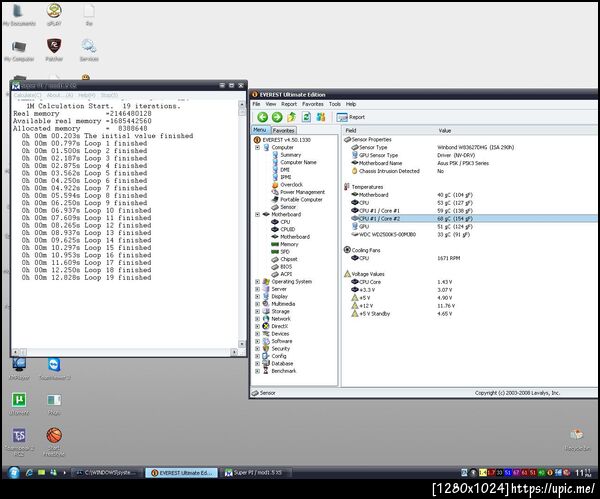Open the Help menu in EVEREST
Viewport: 600px width, 499px height.
[351, 104]
